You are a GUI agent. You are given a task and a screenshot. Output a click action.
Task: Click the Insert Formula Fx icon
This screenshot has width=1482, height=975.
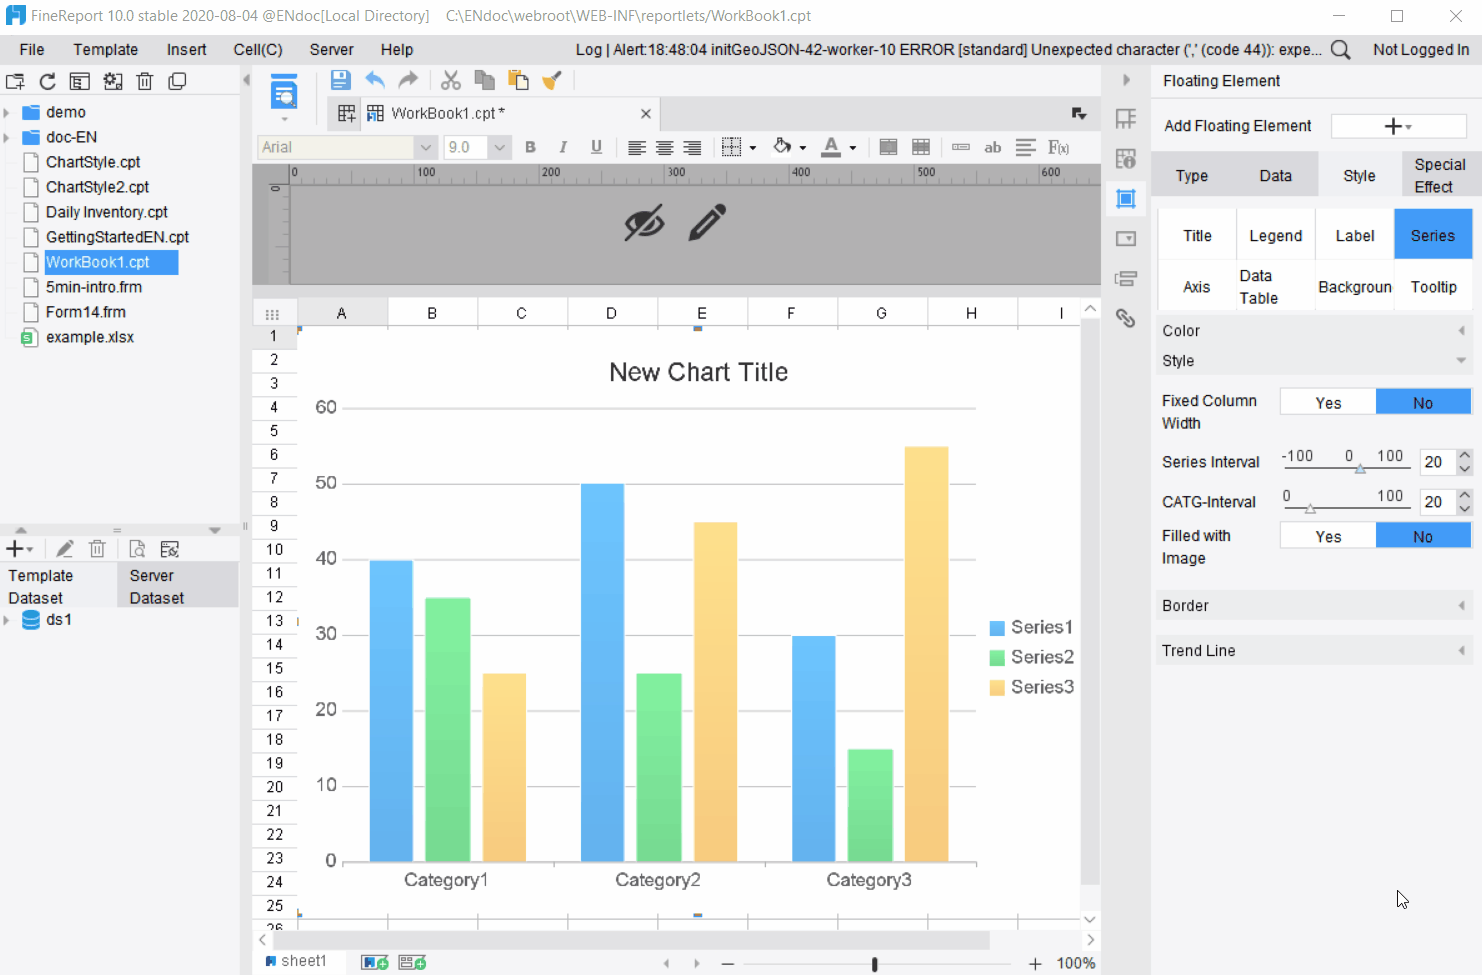(1058, 147)
